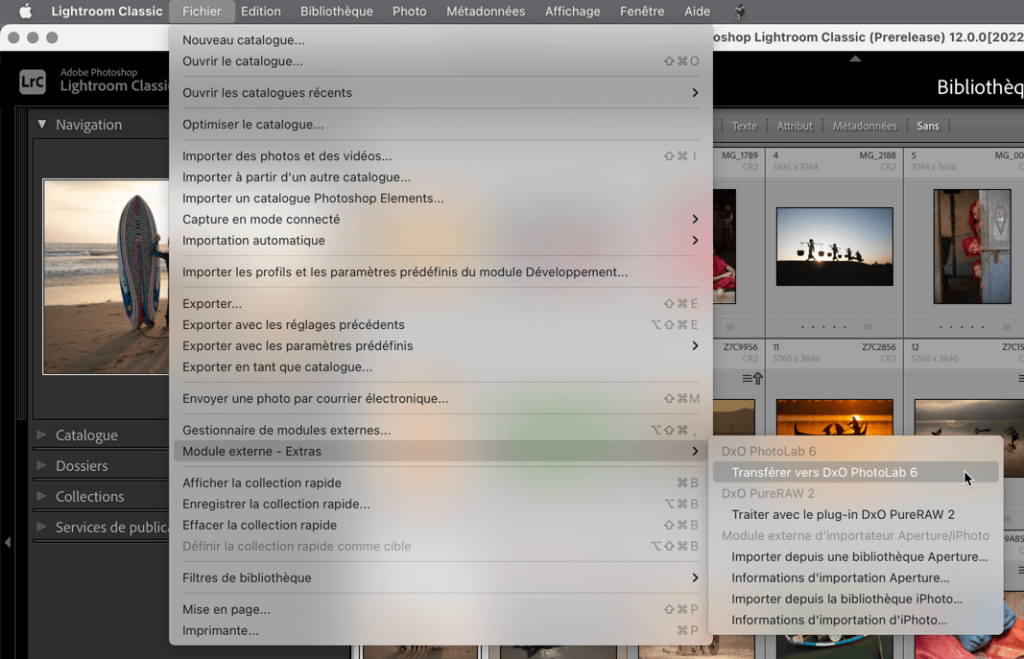Choose Exporter avec les réglages précédents
The image size is (1024, 659).
(x=440, y=325)
